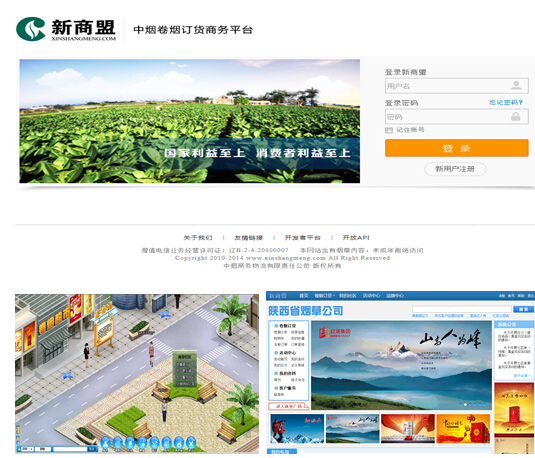Viewport: 535px width, 458px height.
Task: Open the 忘记密码? link
Action: [x=506, y=102]
